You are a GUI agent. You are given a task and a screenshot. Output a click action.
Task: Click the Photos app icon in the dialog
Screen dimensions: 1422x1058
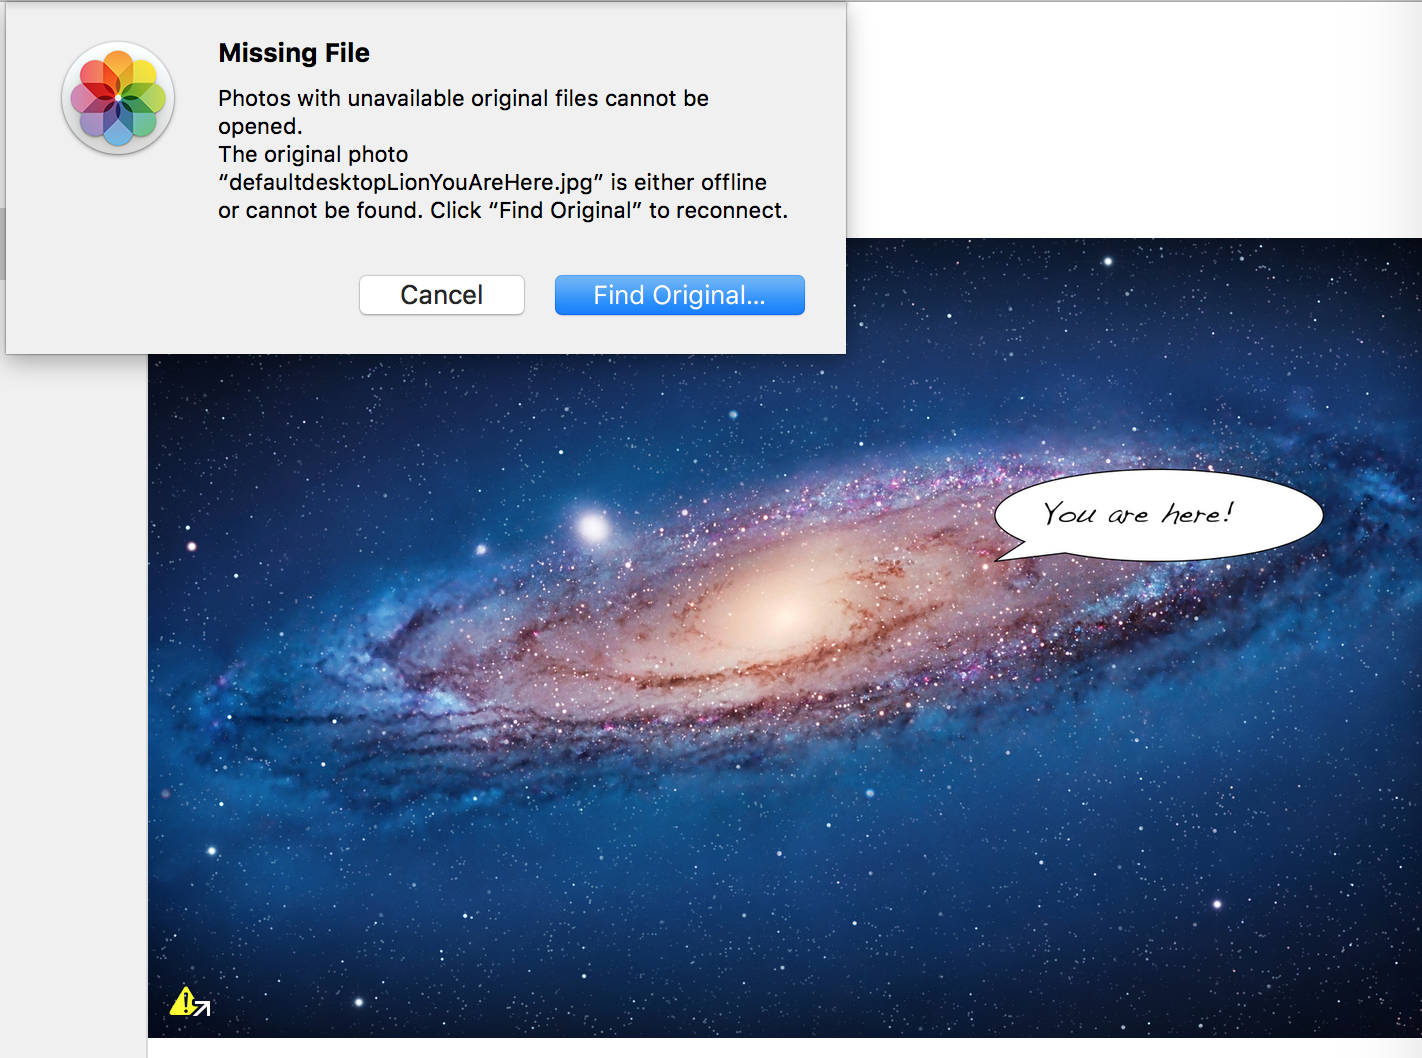118,98
